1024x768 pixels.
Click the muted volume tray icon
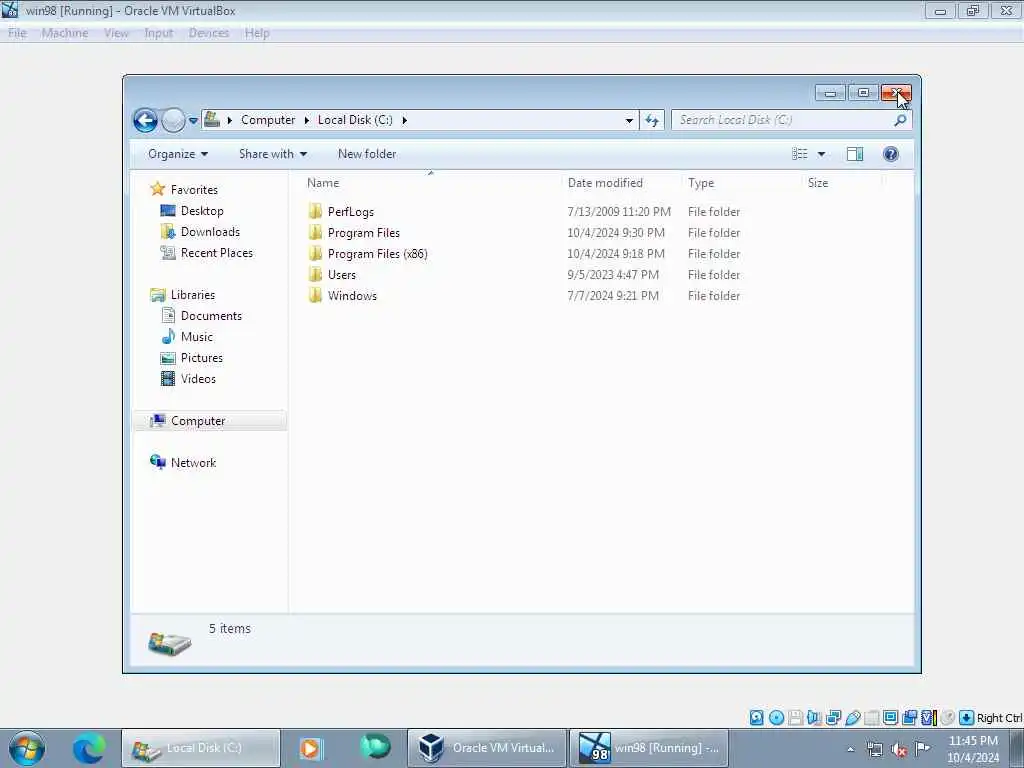[x=899, y=750]
